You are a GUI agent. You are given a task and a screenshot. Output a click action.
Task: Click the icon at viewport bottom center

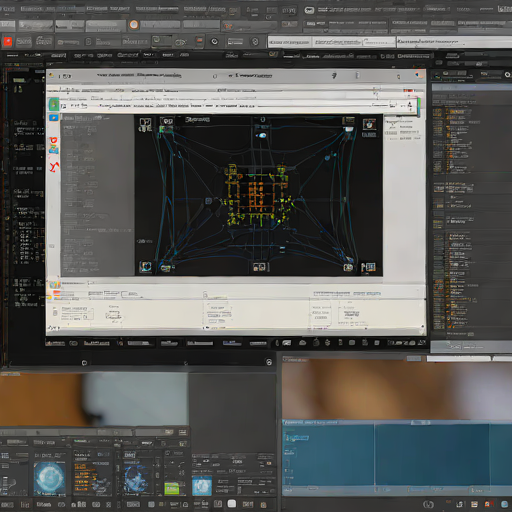pyautogui.click(x=259, y=267)
